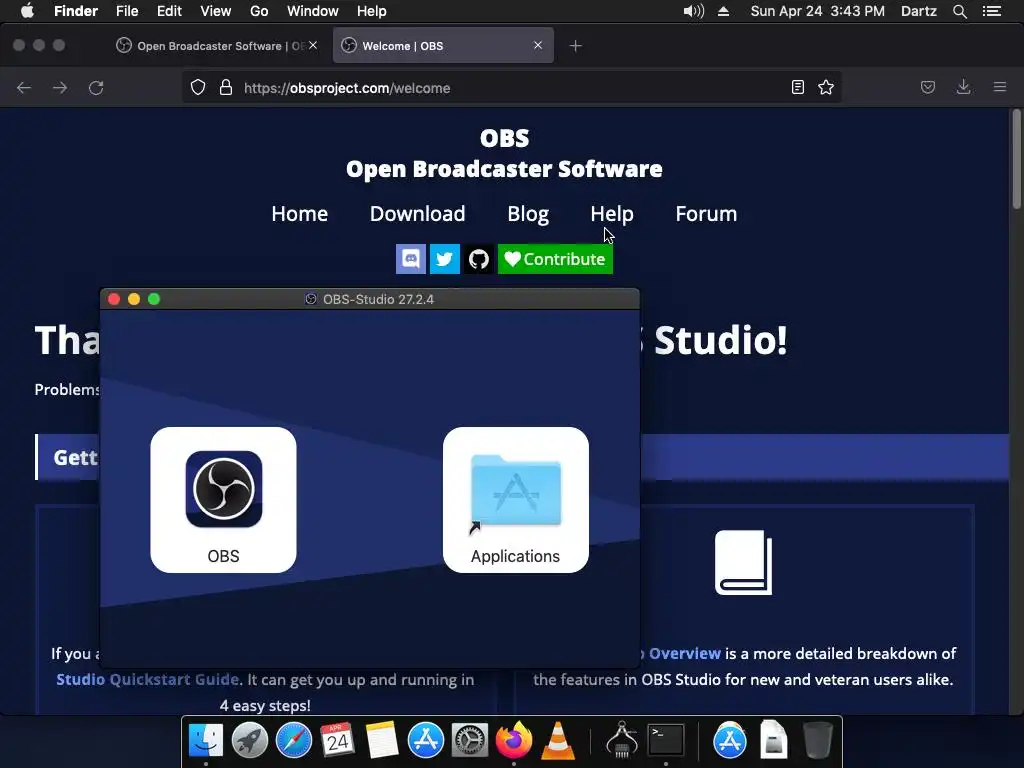Open the Firefox hamburger menu
The width and height of the screenshot is (1024, 768).
click(1000, 87)
